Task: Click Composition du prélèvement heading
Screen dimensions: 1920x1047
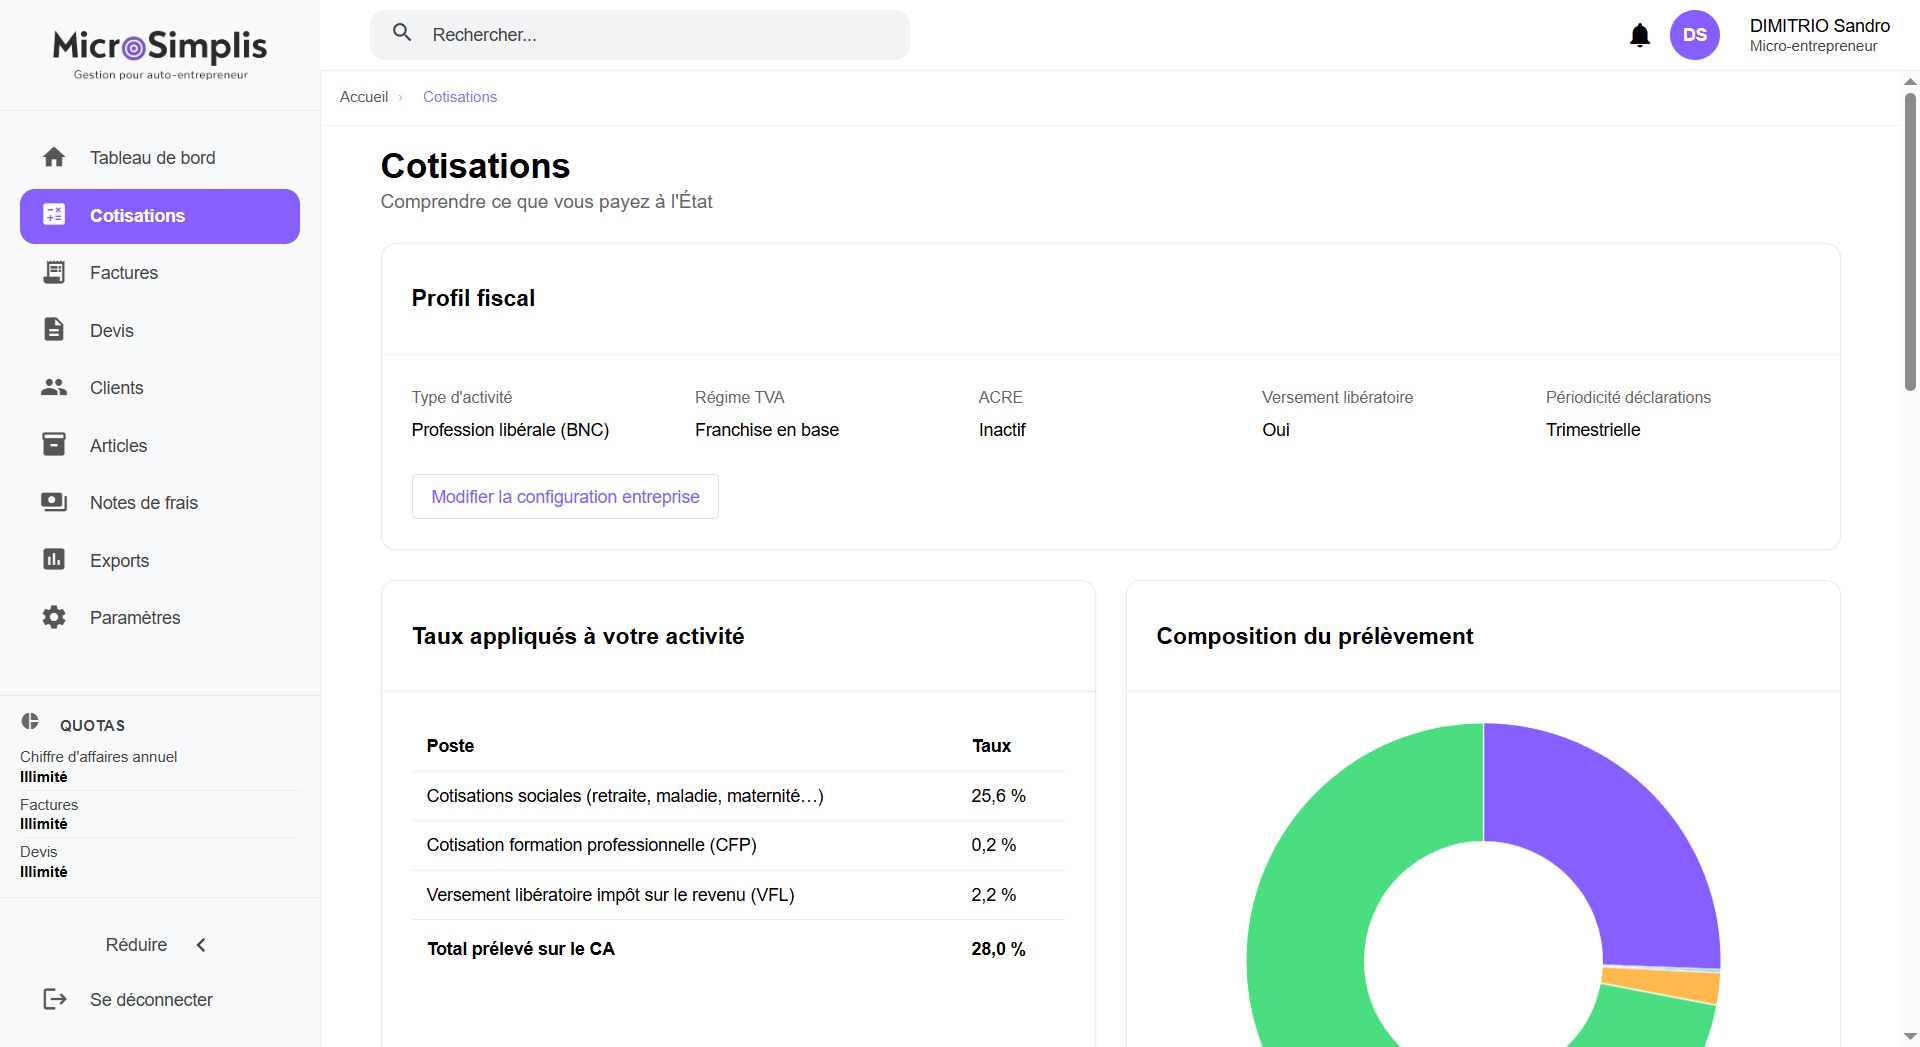Action: [x=1314, y=636]
